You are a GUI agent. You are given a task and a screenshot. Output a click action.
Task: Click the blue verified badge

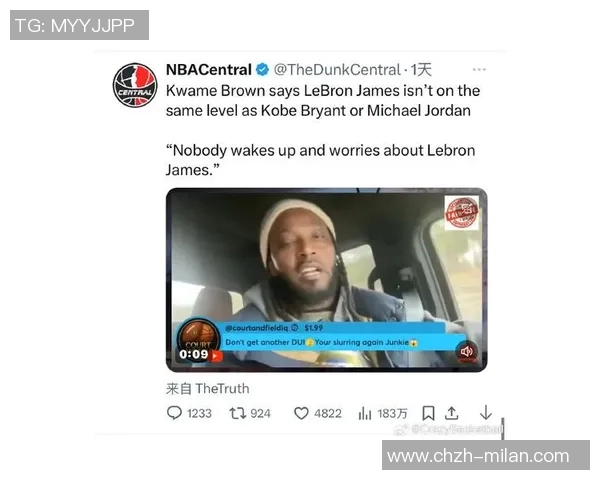pyautogui.click(x=262, y=70)
